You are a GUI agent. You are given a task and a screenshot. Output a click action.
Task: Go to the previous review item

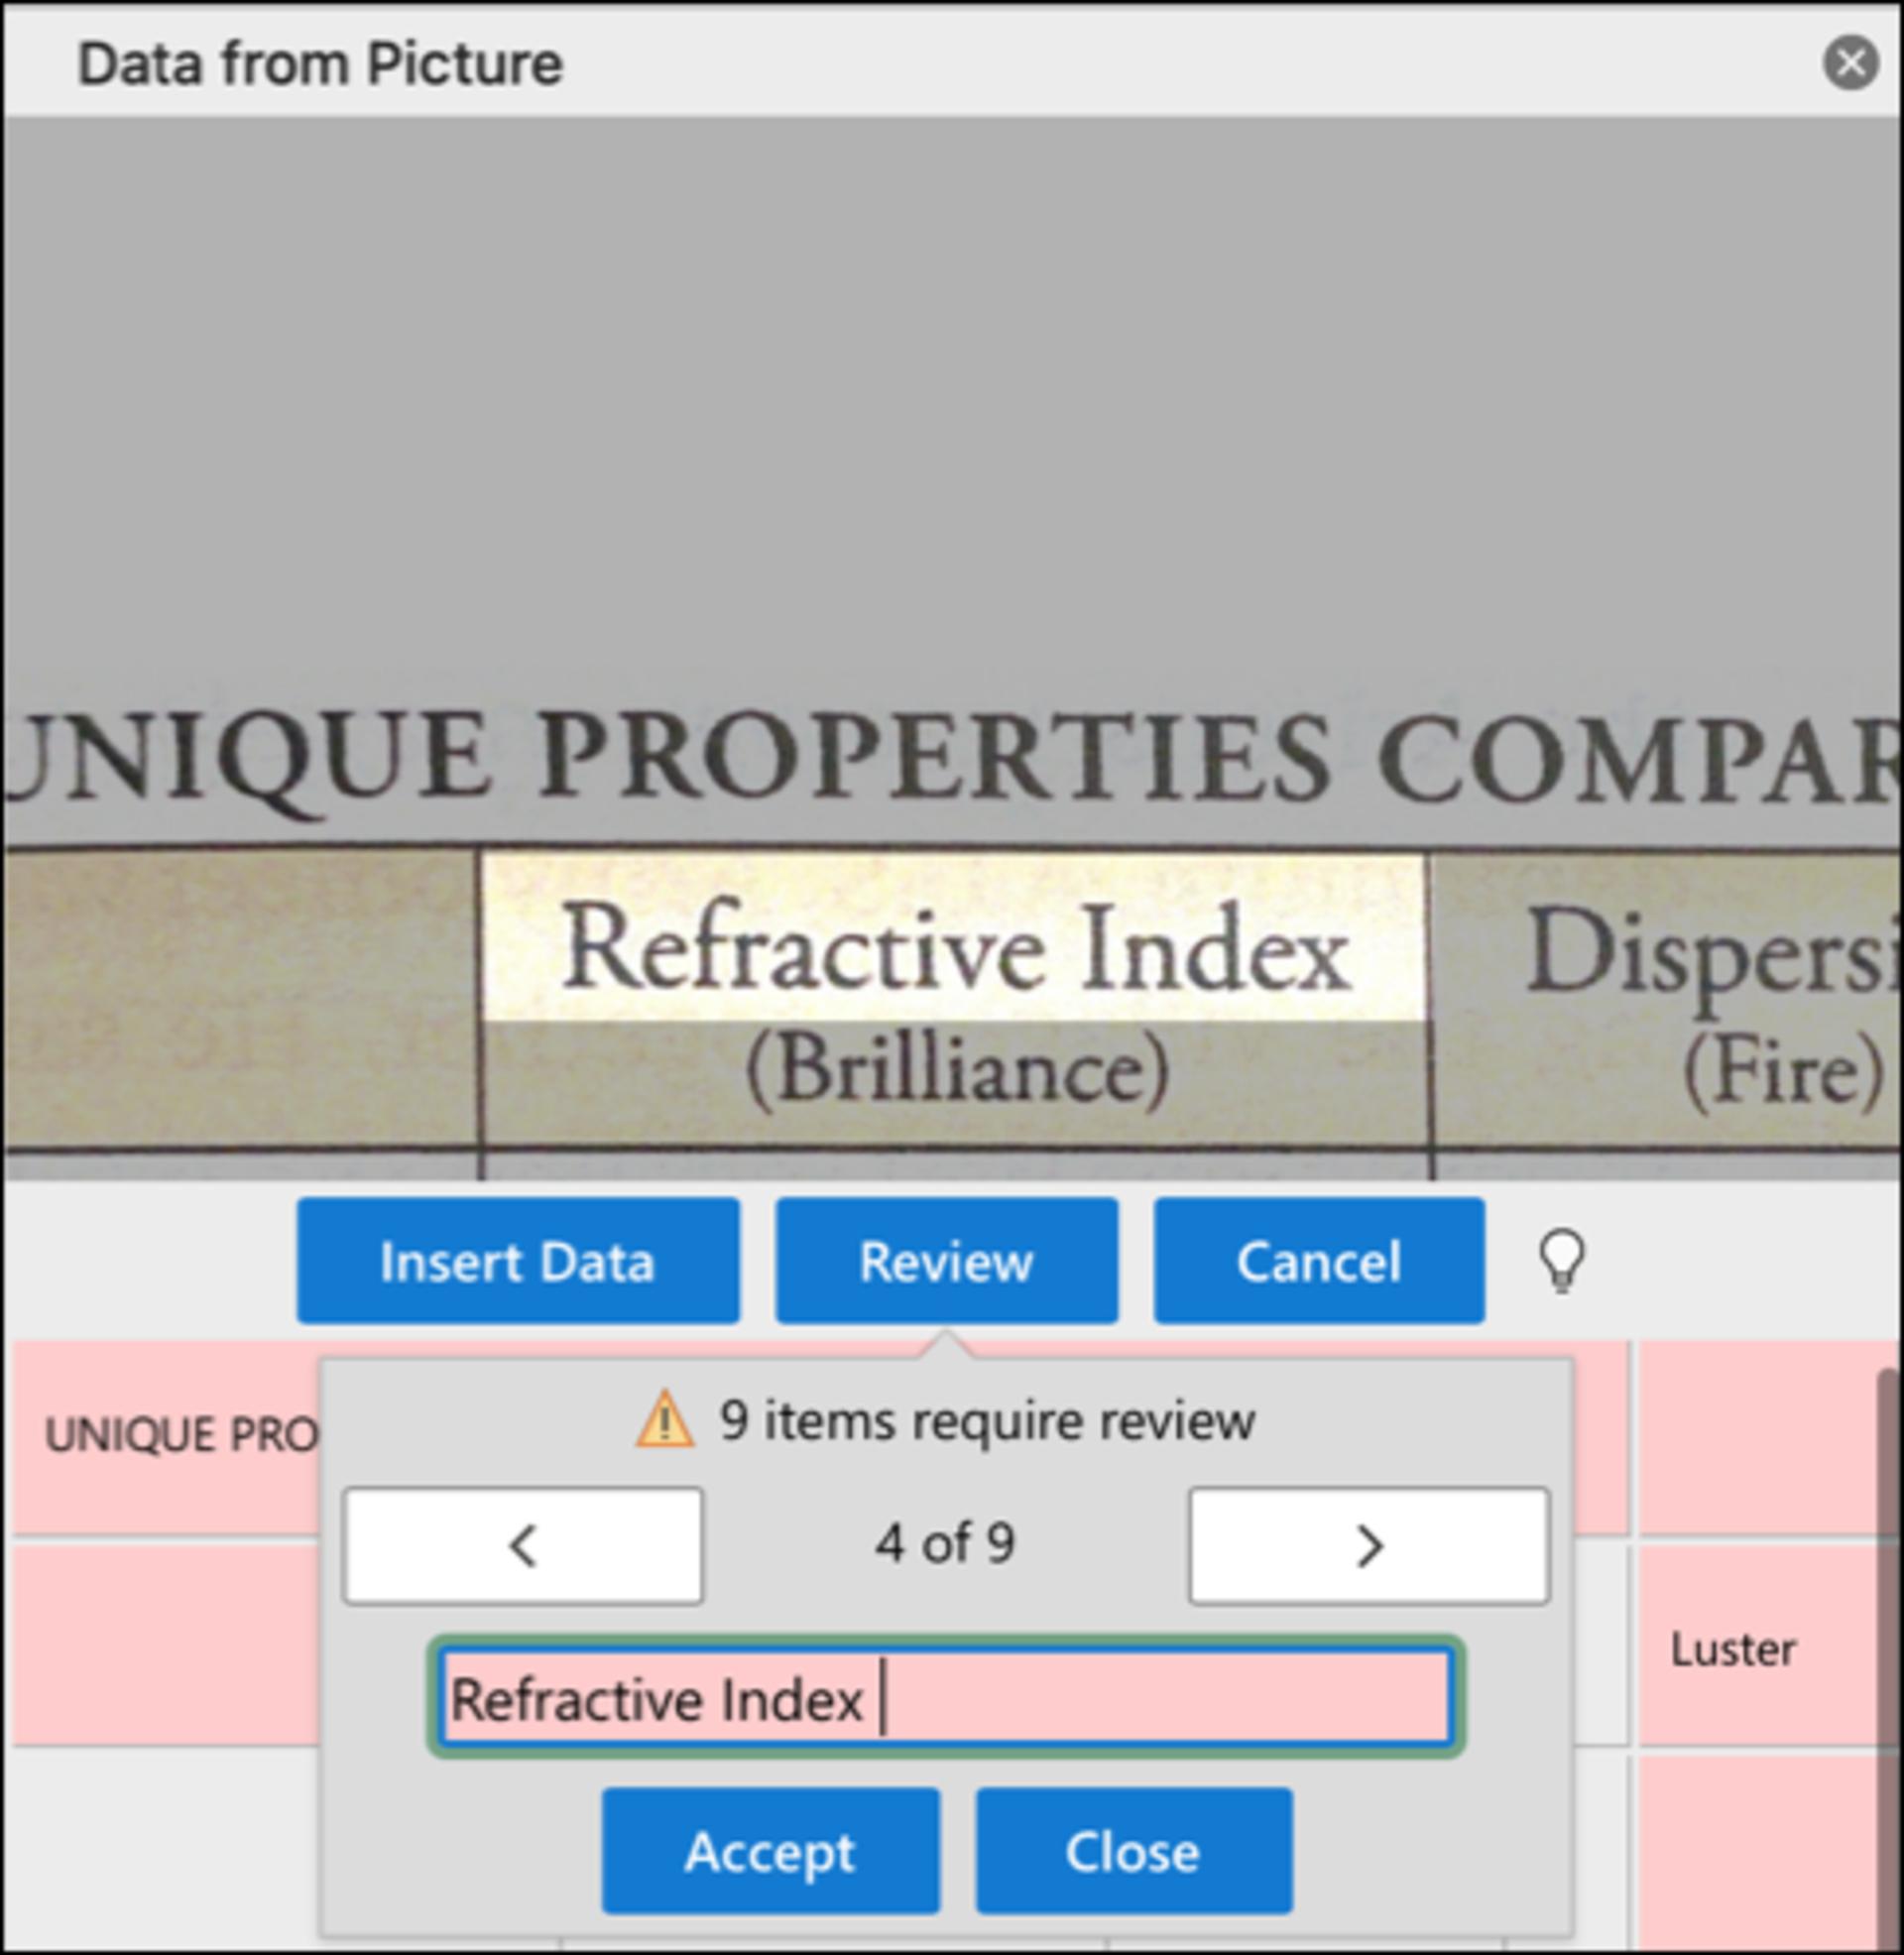pyautogui.click(x=523, y=1546)
